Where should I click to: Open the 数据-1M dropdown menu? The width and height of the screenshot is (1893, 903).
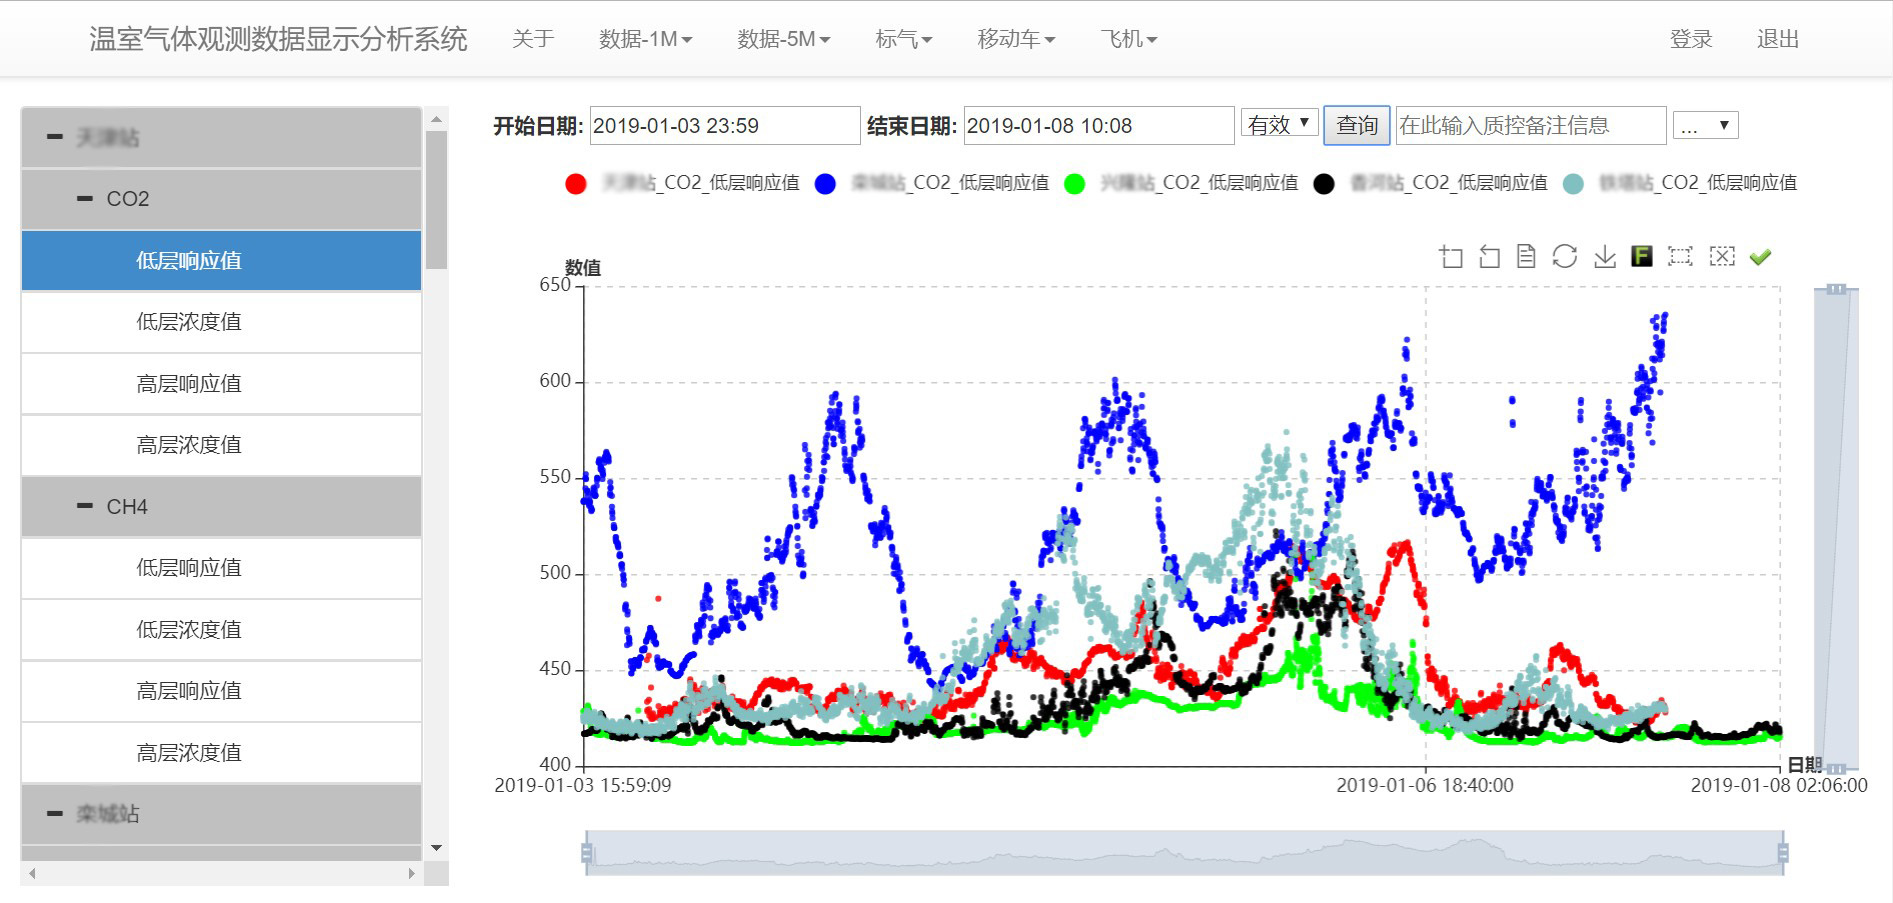tap(645, 39)
